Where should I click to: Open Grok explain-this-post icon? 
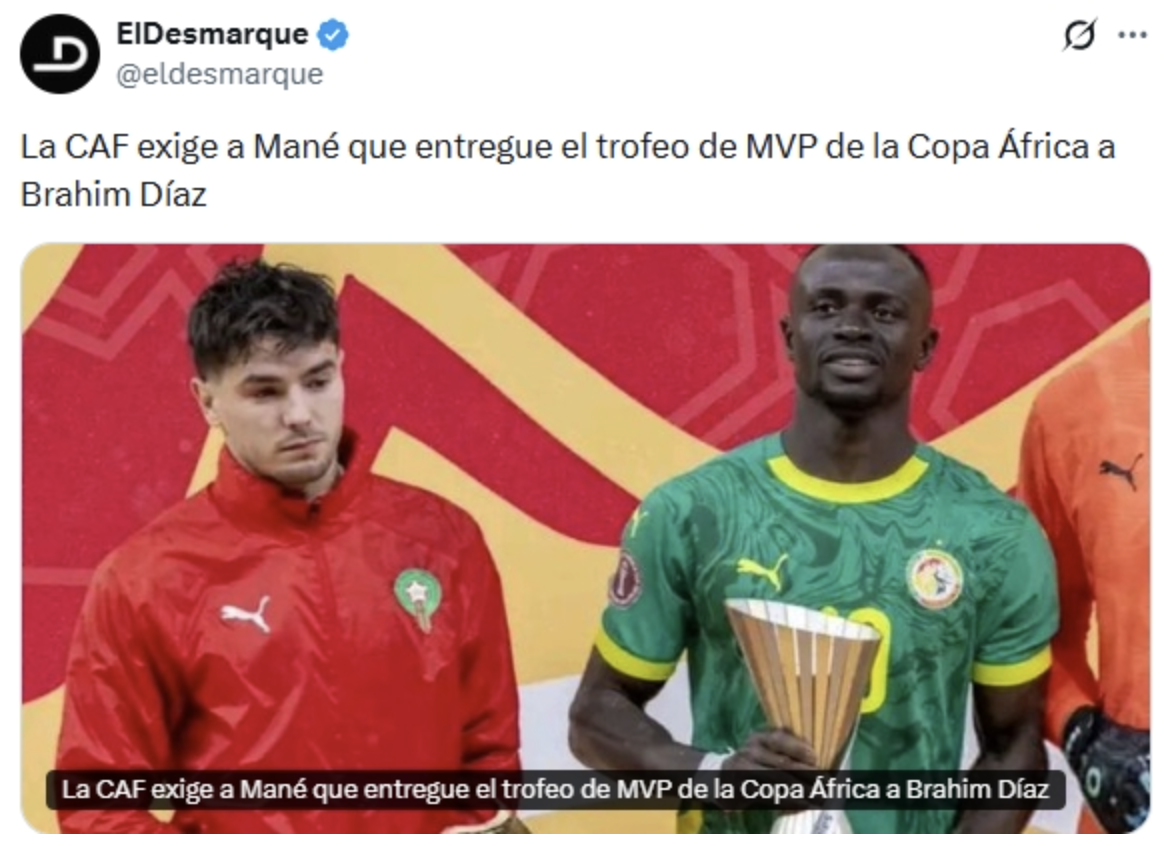[x=1079, y=35]
